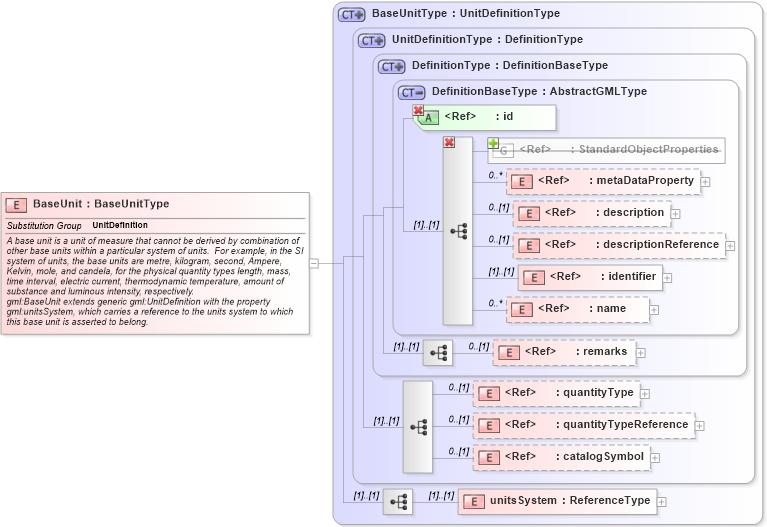Collapse the DefinitionBaseType CT minus icon
This screenshot has width=767, height=527.
(x=411, y=92)
